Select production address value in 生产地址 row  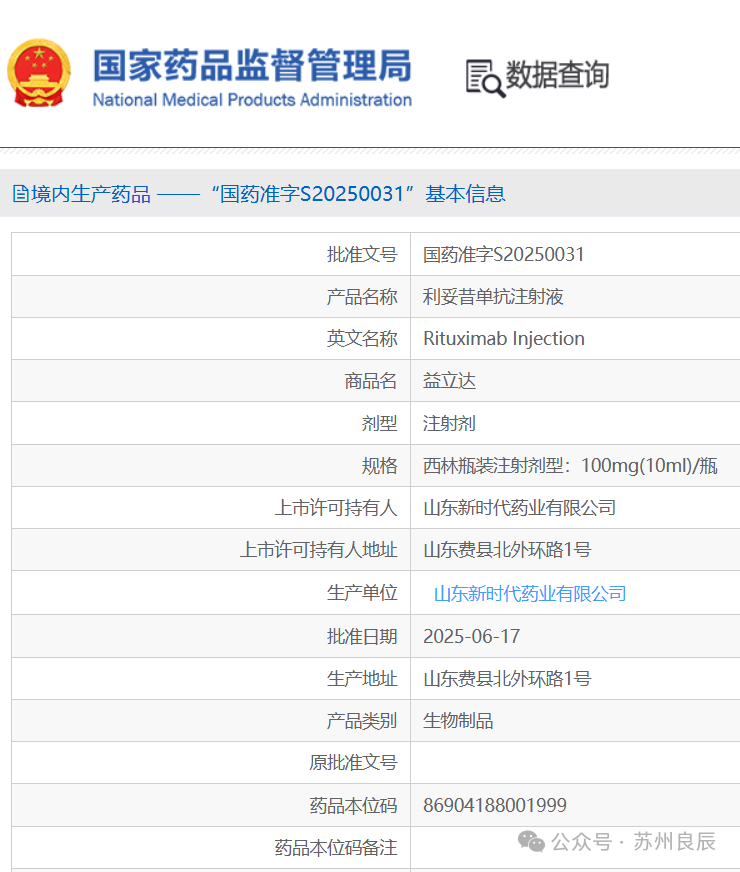tap(507, 678)
